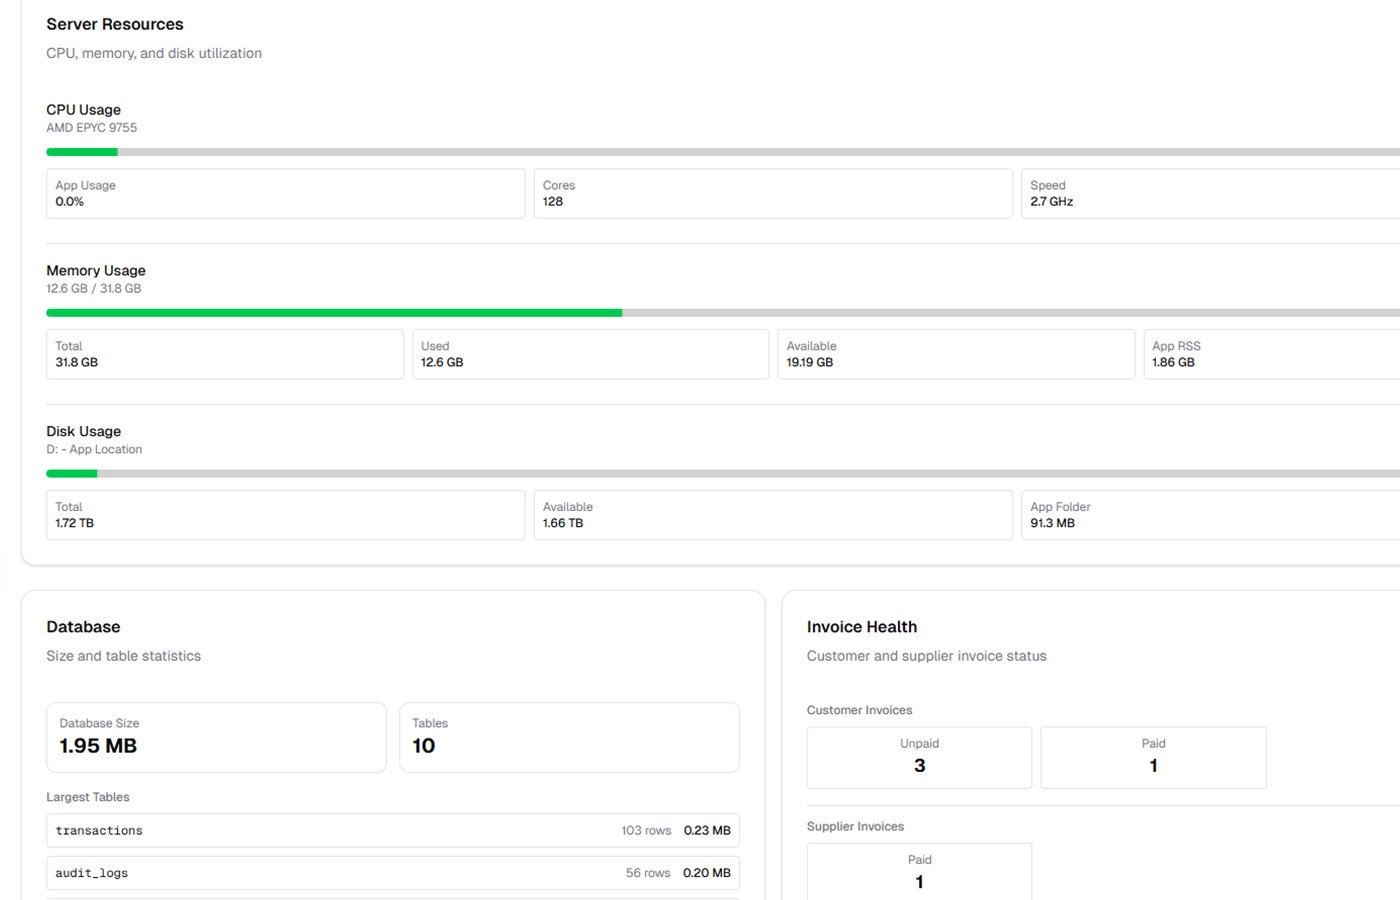Click the Tables count card showing 10
The height and width of the screenshot is (900, 1400).
[x=569, y=737]
